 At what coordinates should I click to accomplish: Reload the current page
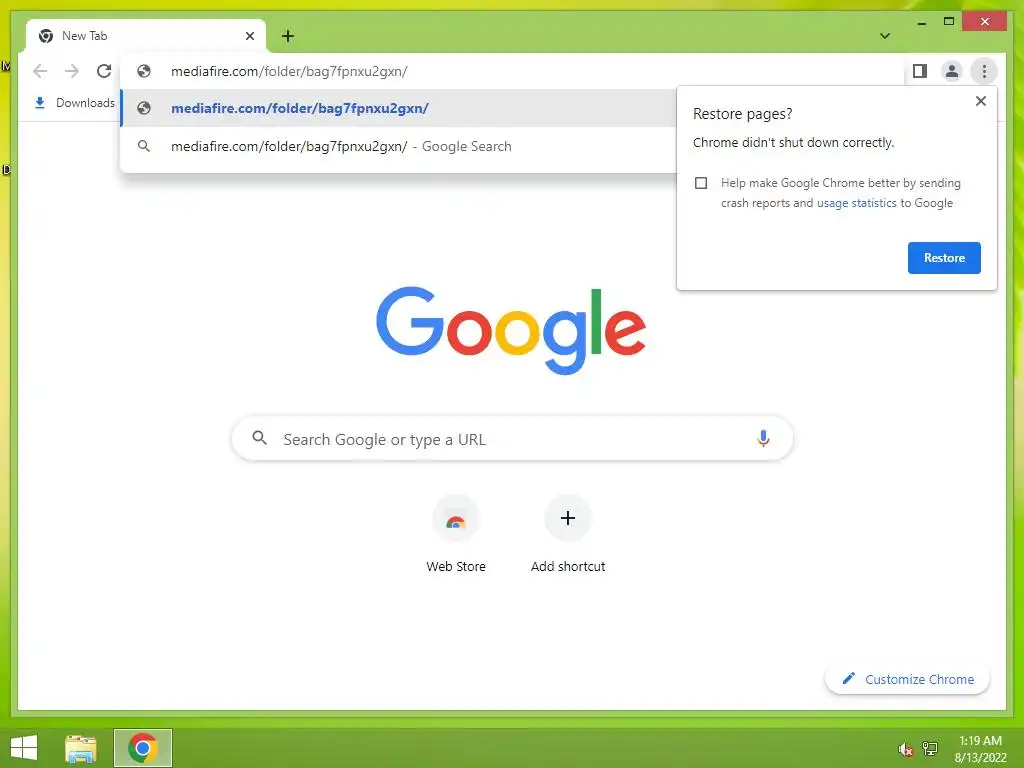tap(104, 71)
